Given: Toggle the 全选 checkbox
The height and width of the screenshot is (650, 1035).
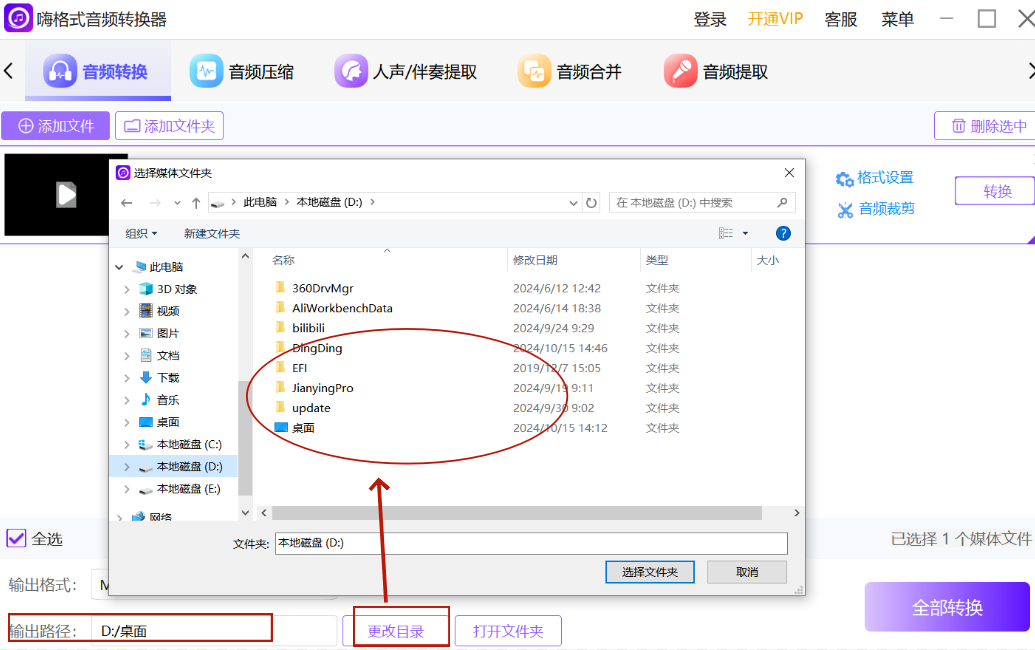Looking at the screenshot, I should tap(16, 538).
